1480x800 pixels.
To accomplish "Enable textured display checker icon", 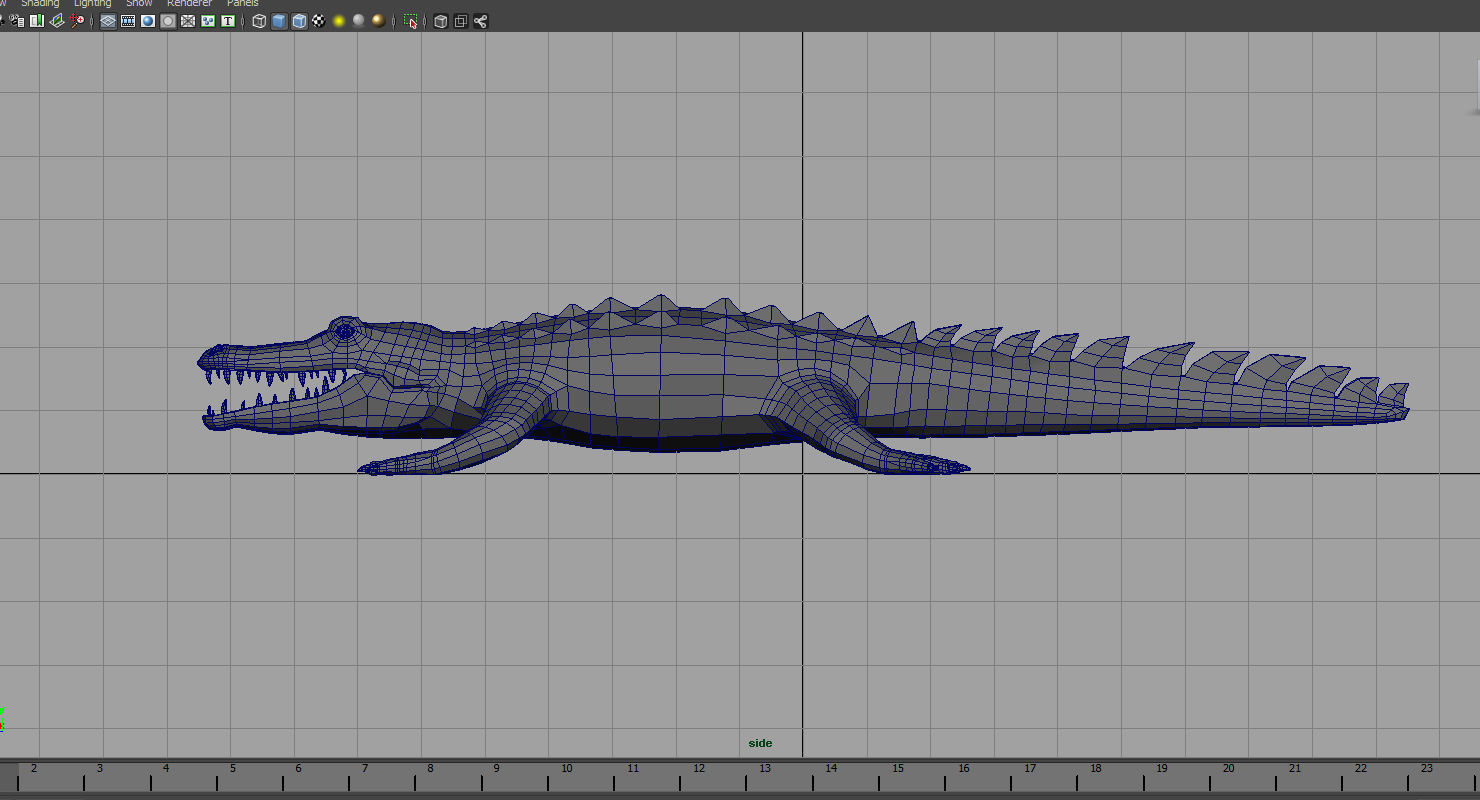I will (x=319, y=21).
